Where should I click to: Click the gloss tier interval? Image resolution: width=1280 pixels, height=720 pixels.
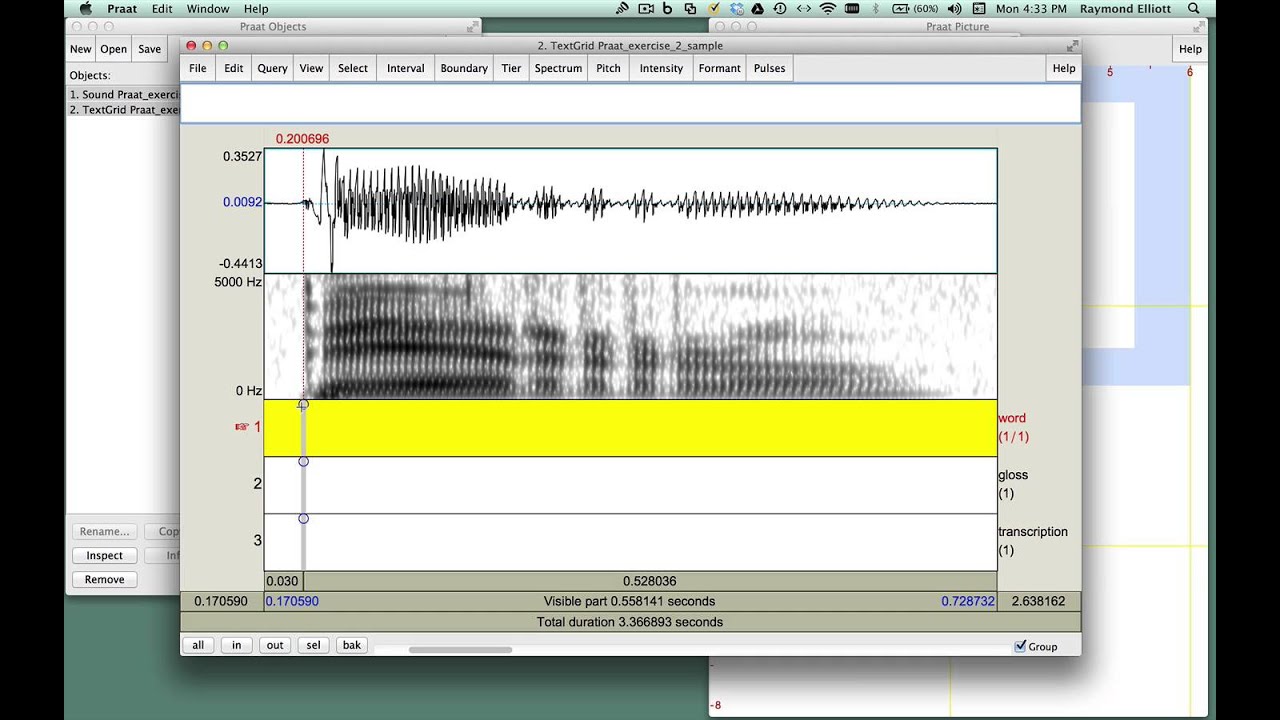[650, 485]
